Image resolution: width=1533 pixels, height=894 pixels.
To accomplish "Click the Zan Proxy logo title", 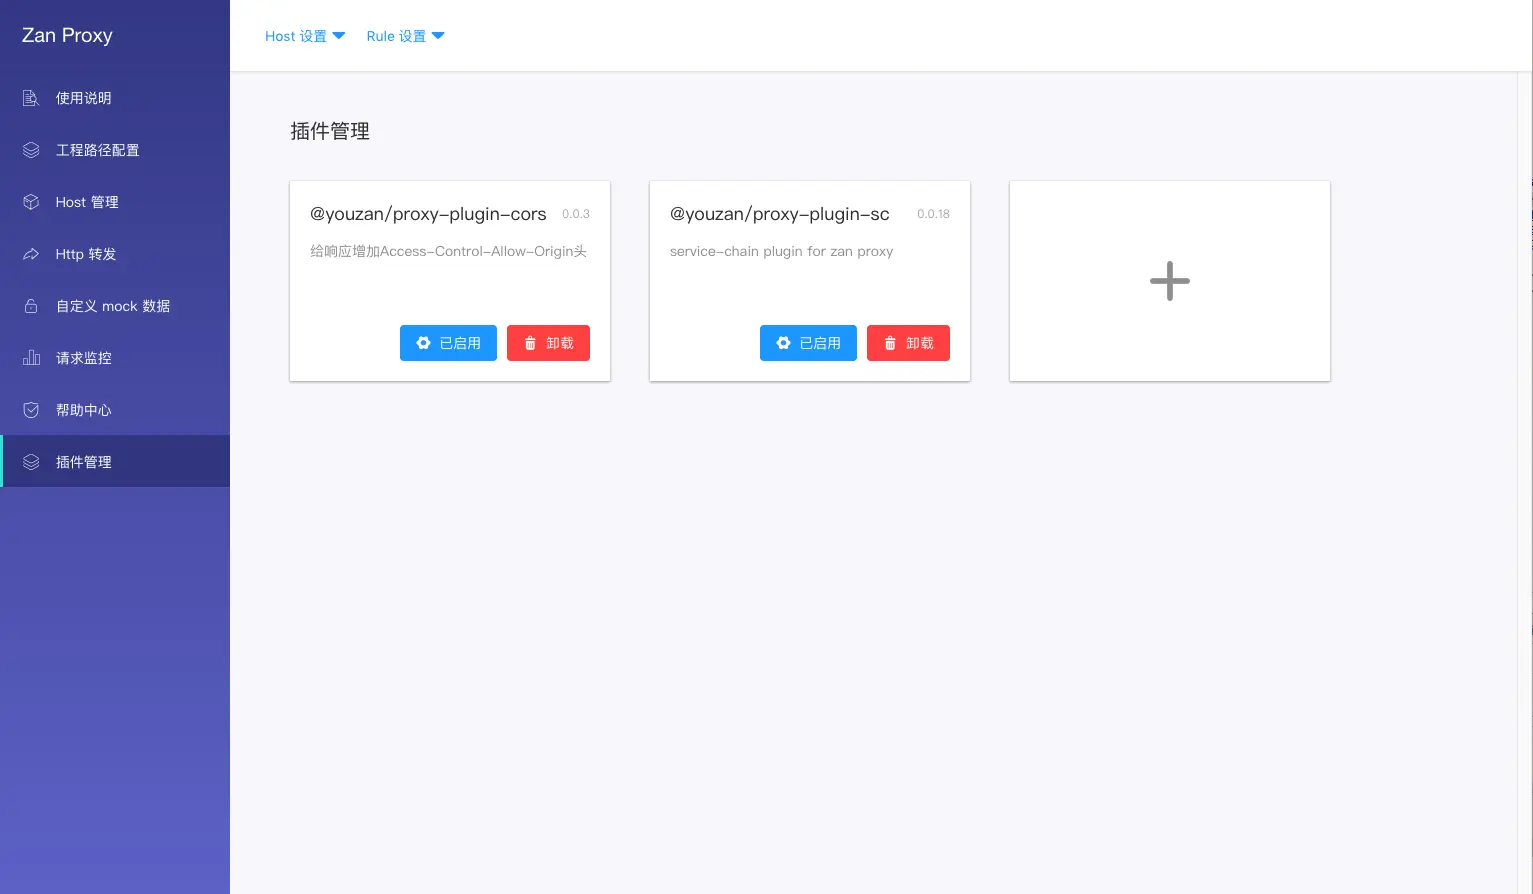I will 66,35.
